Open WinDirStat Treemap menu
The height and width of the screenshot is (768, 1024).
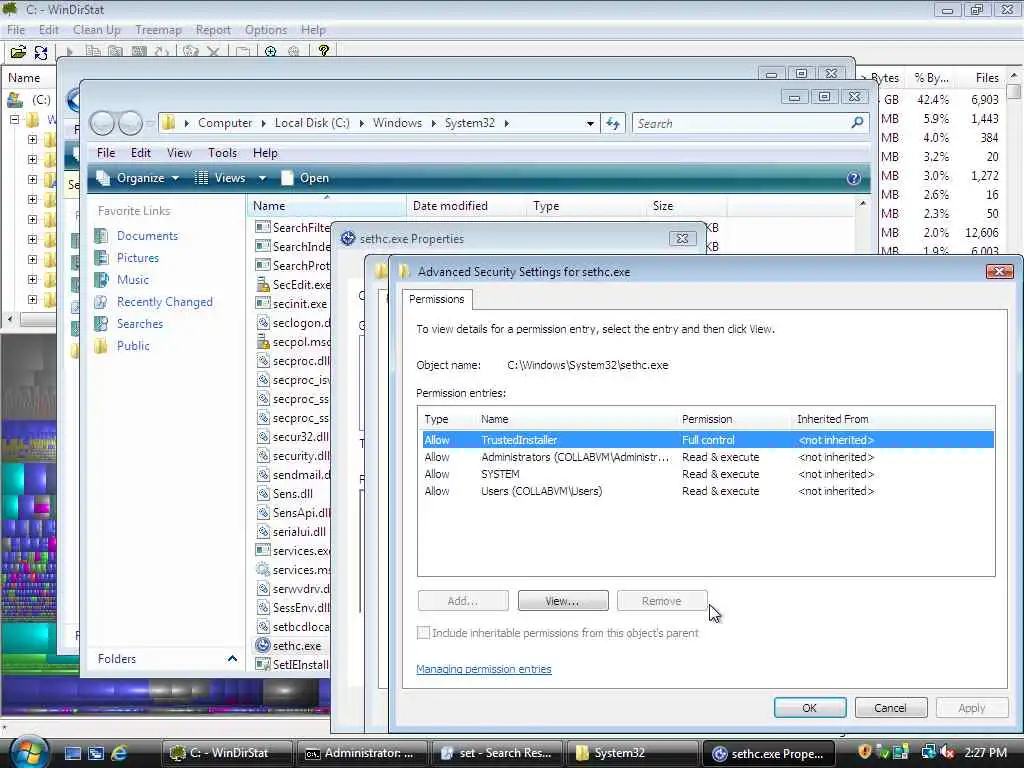(158, 30)
